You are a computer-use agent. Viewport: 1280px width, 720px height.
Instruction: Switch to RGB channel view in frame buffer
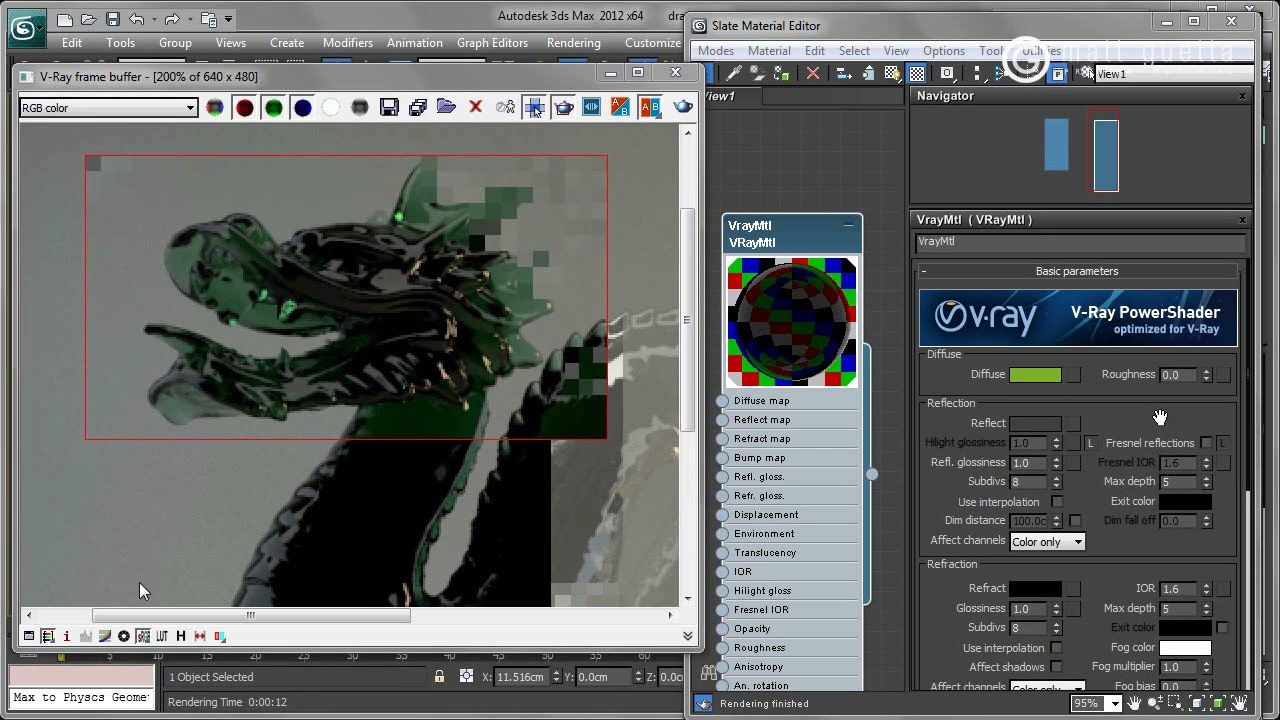(215, 108)
